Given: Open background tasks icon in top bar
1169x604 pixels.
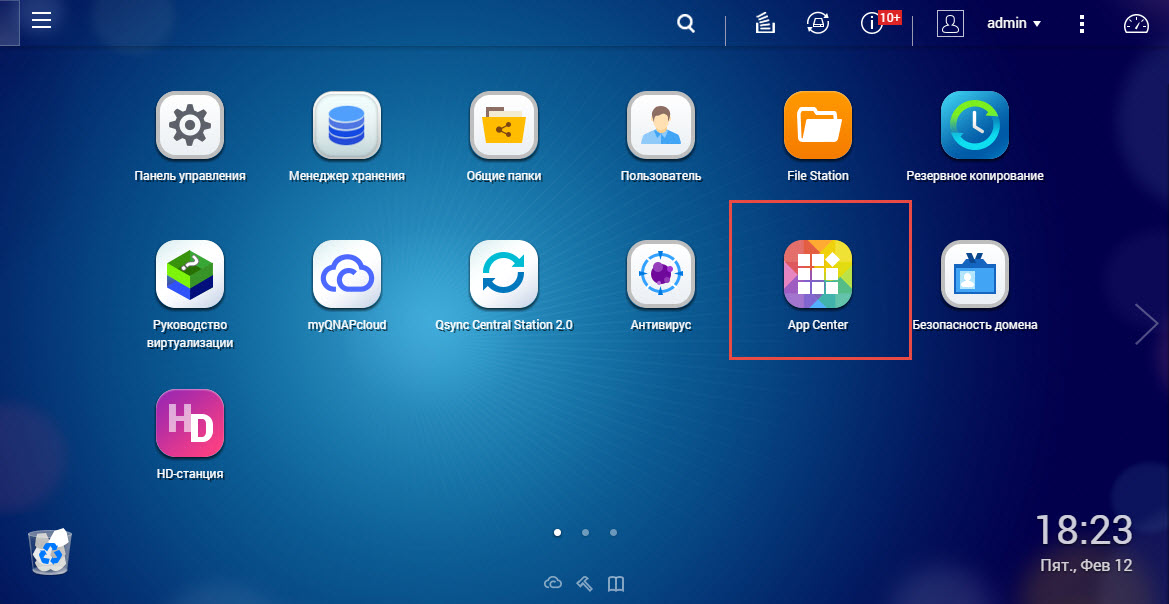Looking at the screenshot, I should click(x=765, y=24).
